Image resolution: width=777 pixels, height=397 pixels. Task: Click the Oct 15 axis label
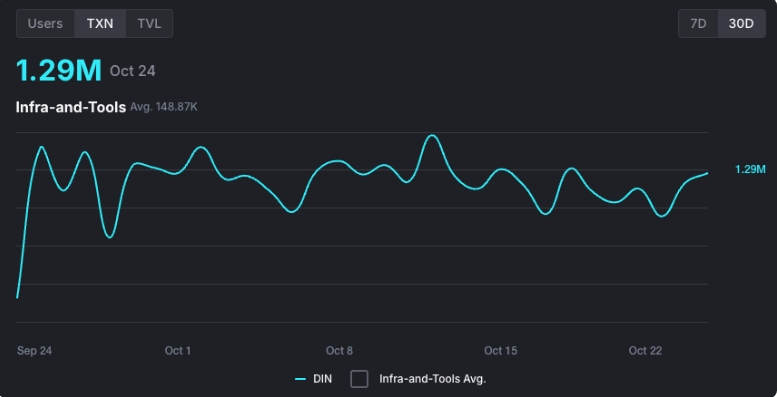tap(500, 351)
